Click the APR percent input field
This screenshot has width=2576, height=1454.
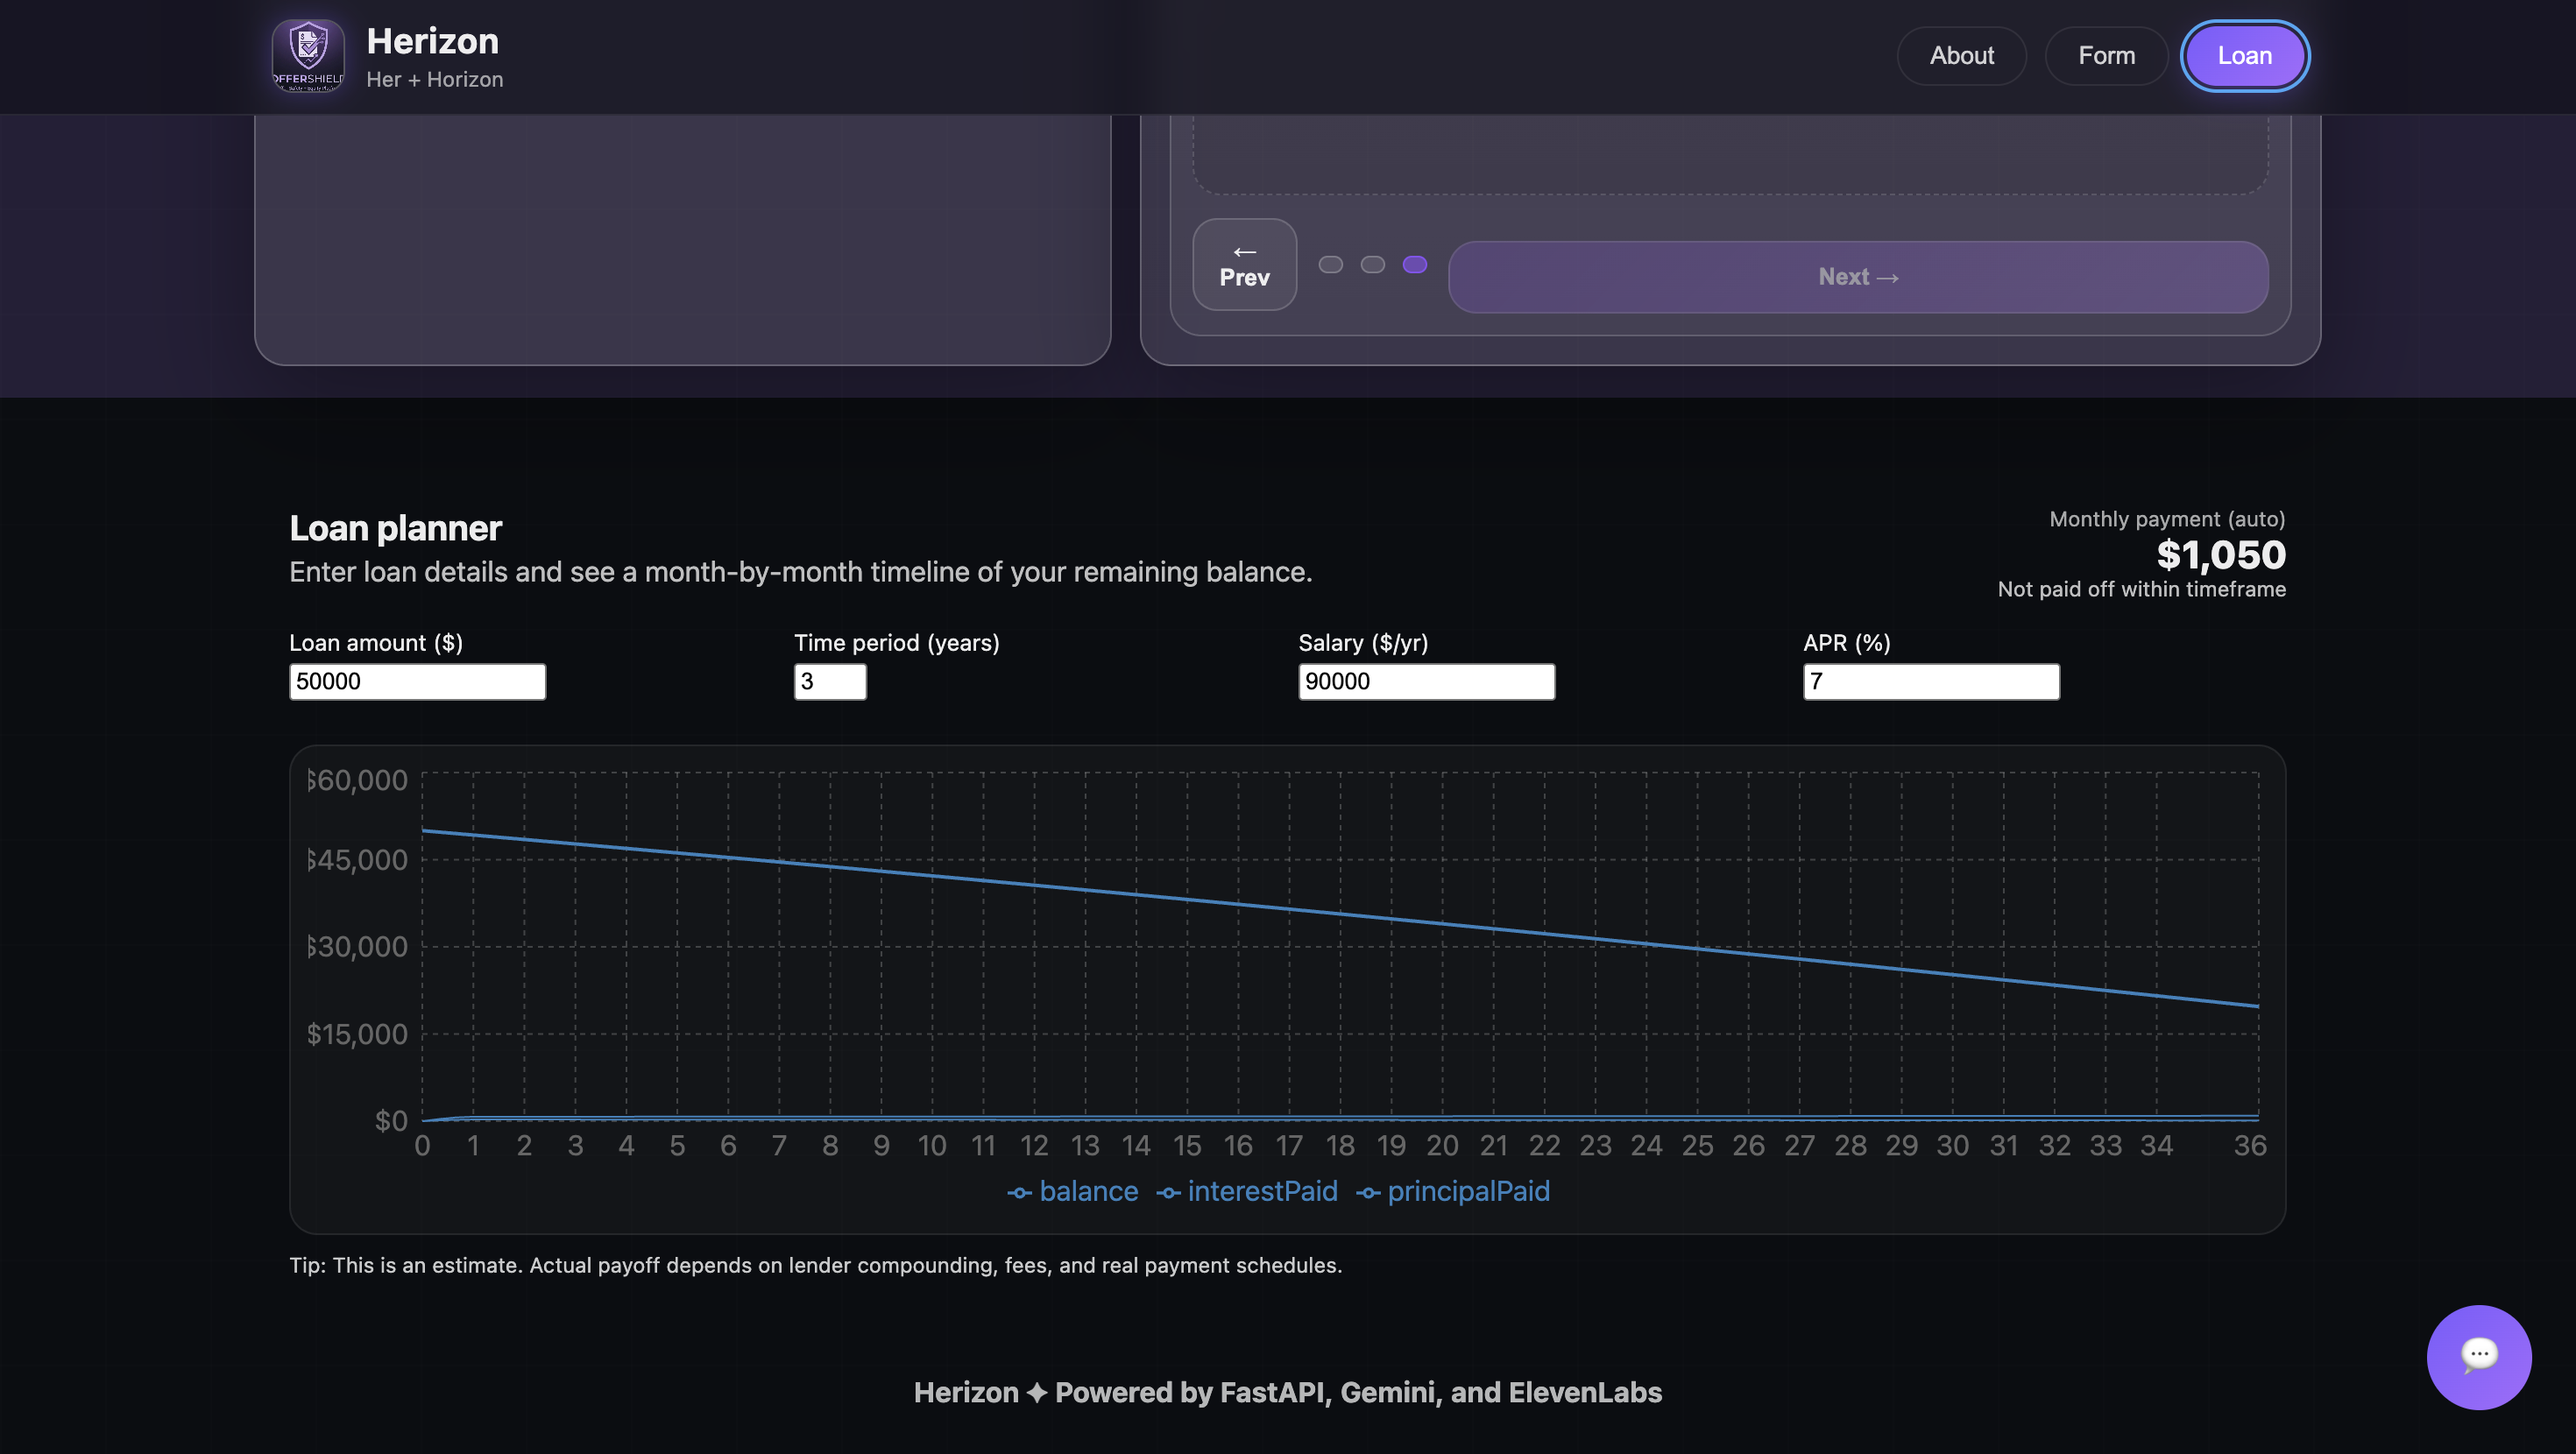tap(1930, 681)
